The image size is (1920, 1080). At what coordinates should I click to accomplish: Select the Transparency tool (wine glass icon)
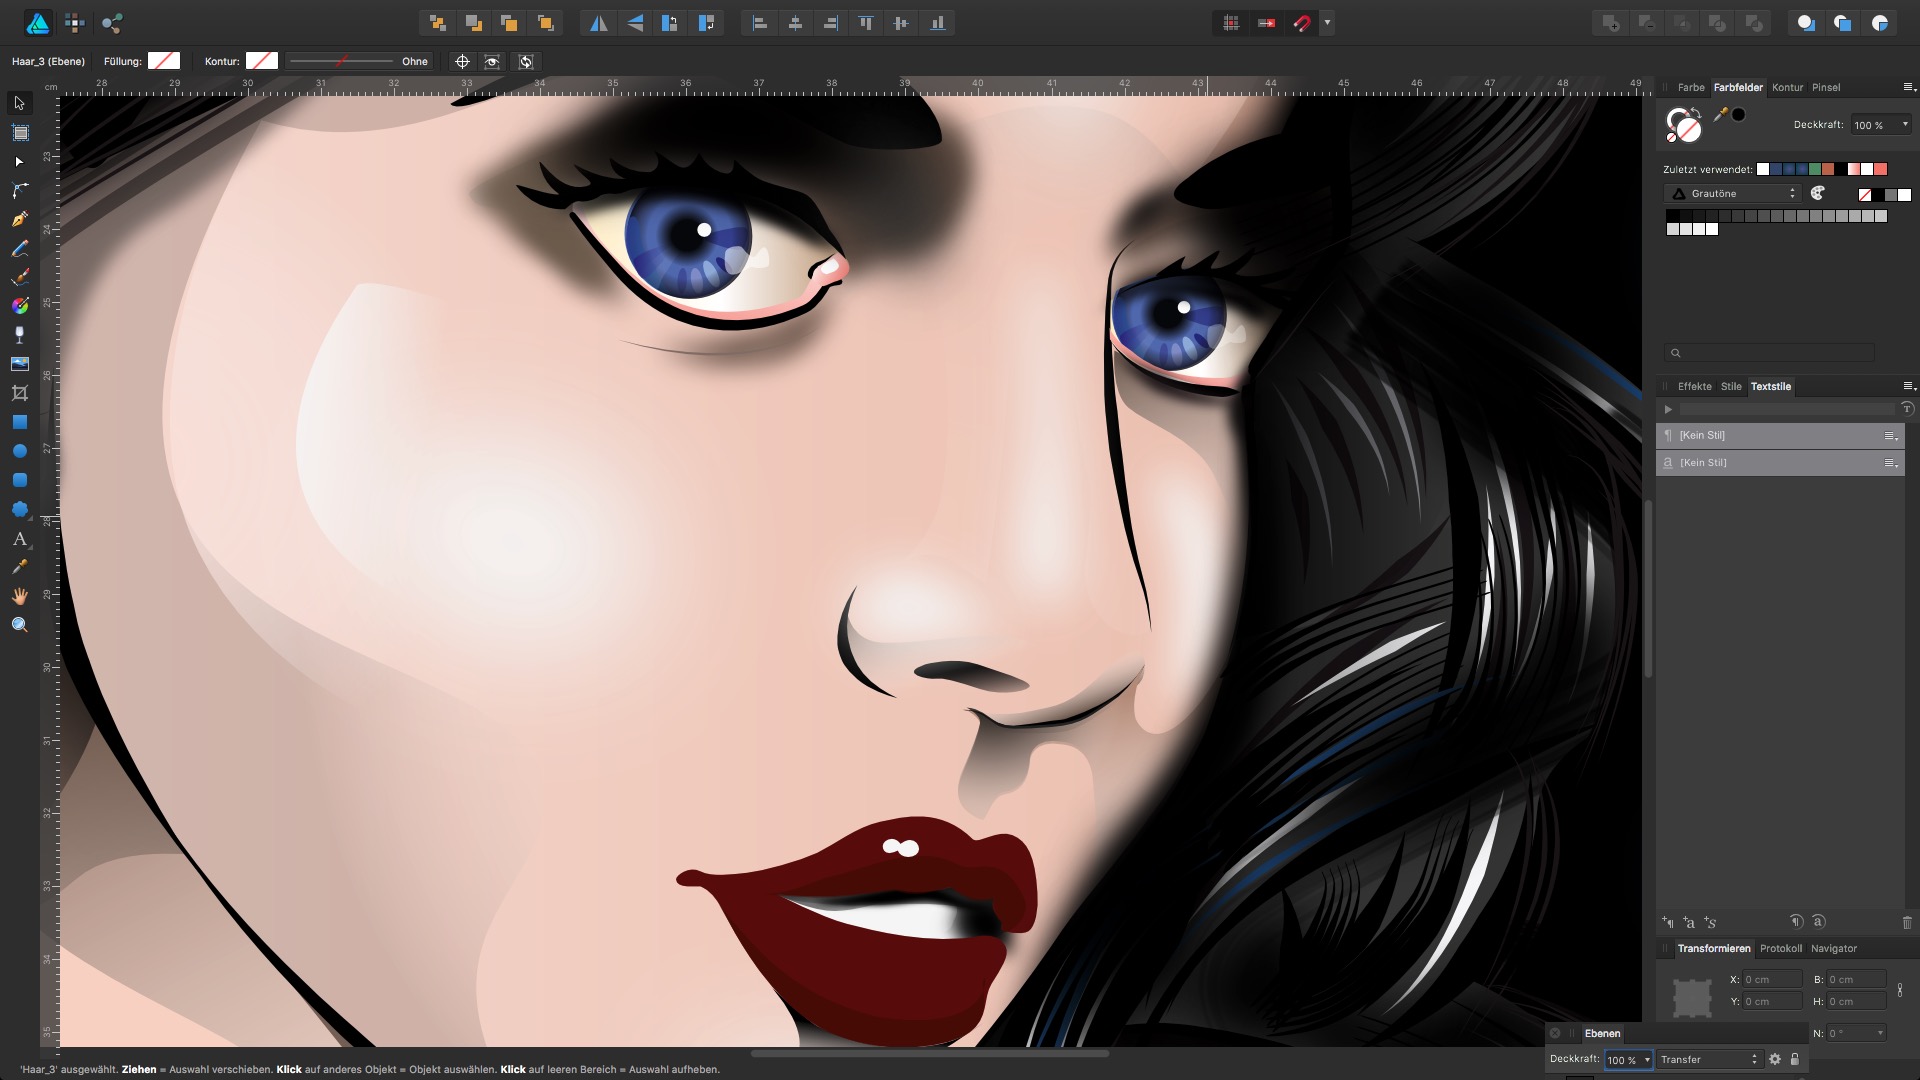click(x=19, y=334)
